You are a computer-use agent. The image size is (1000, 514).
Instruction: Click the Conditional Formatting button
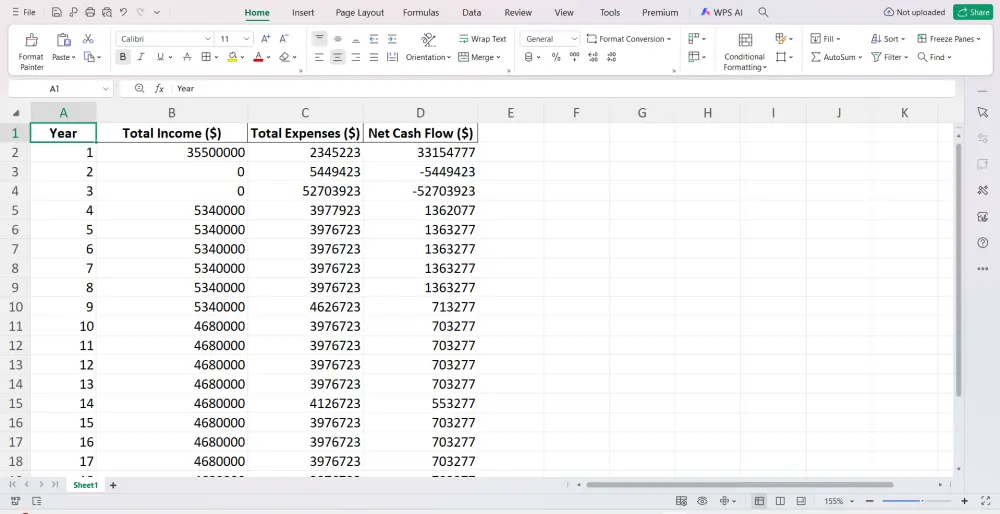coord(744,50)
